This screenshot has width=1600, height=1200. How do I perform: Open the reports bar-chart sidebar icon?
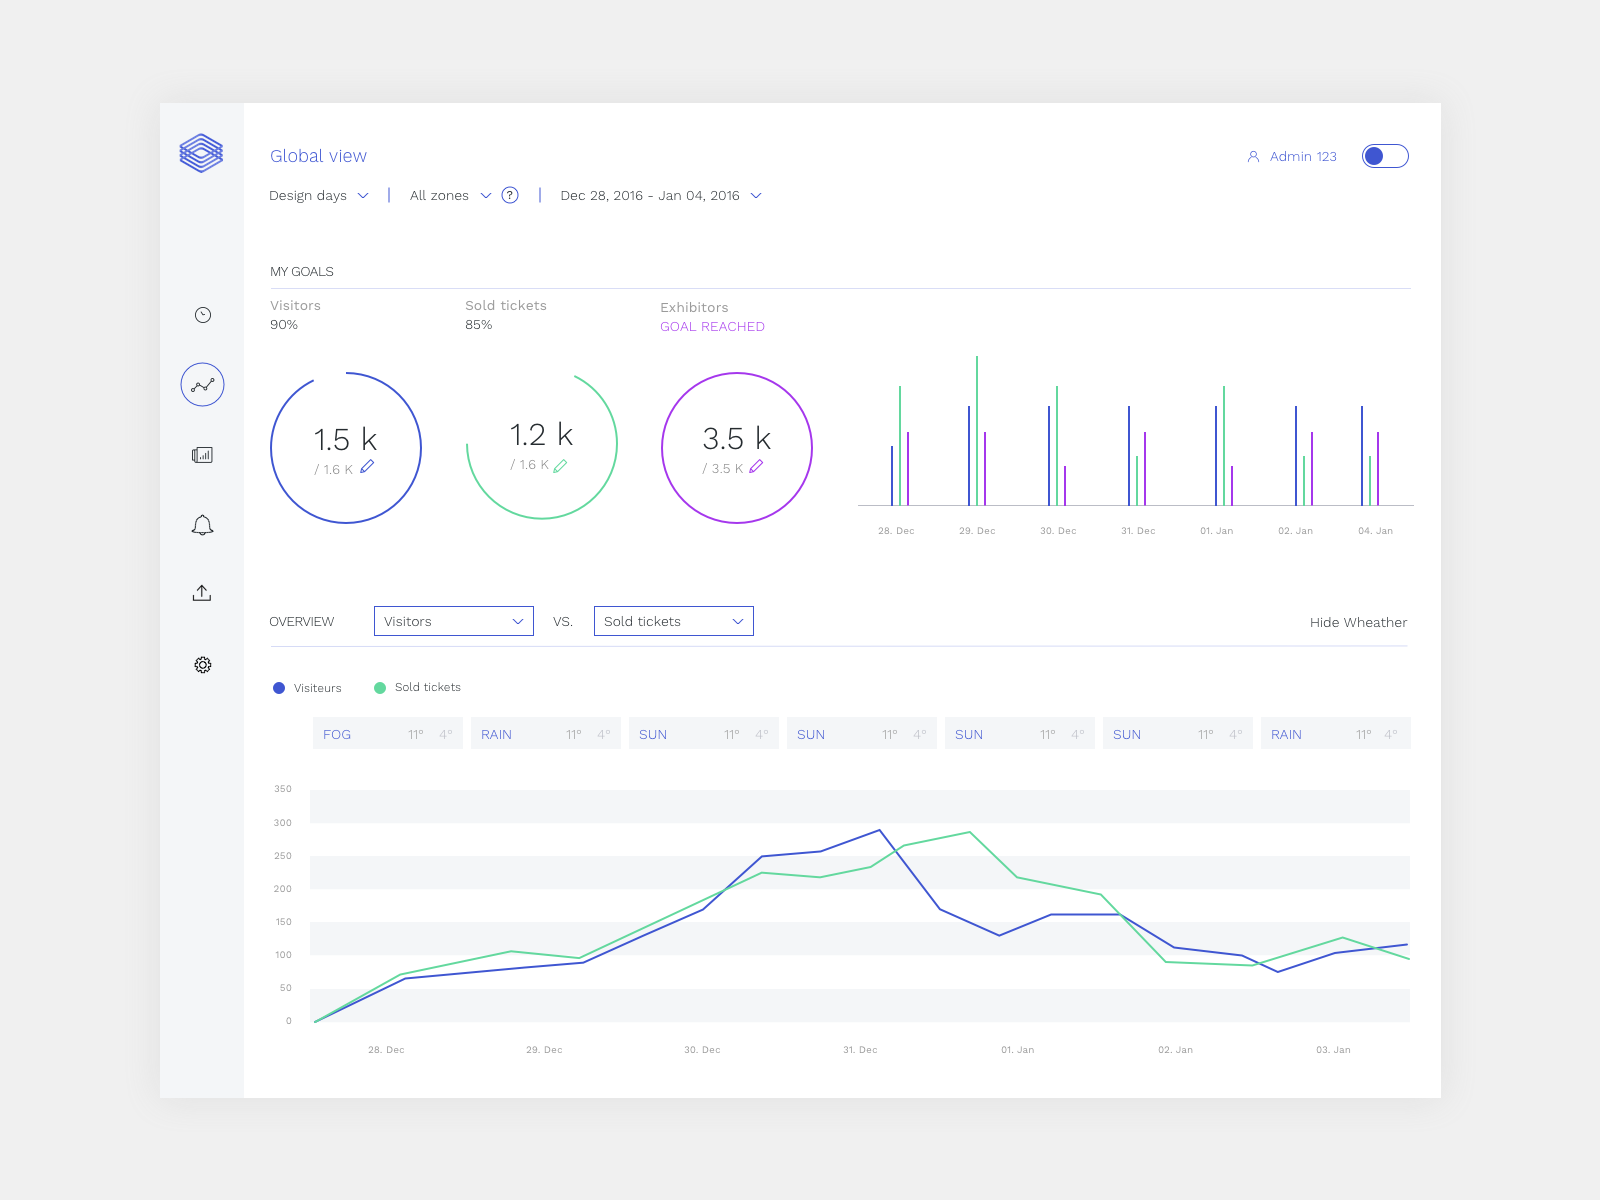pos(202,455)
